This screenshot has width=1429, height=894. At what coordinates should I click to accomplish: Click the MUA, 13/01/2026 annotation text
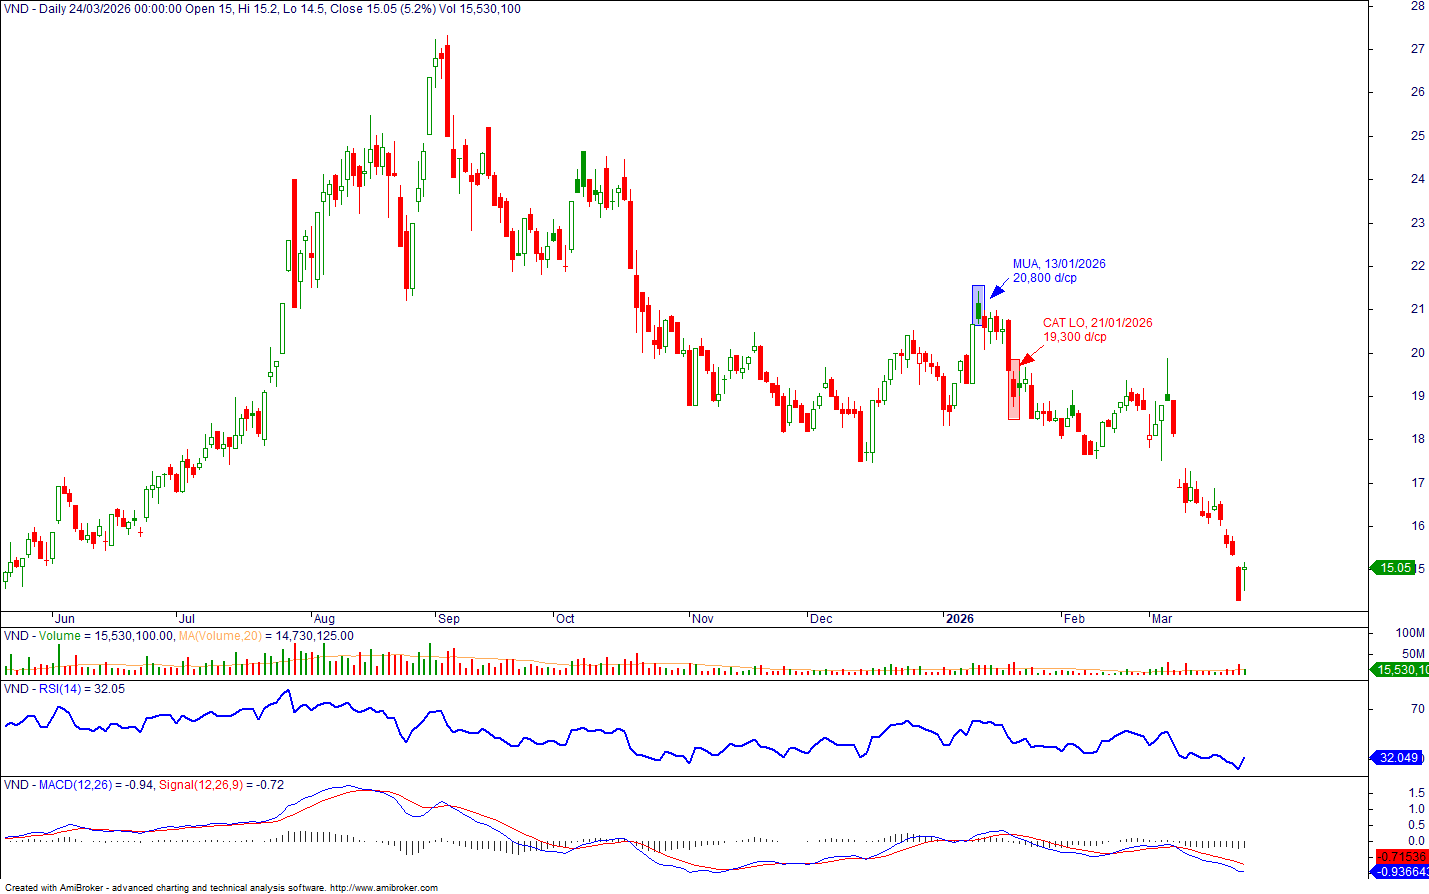[x=1059, y=264]
